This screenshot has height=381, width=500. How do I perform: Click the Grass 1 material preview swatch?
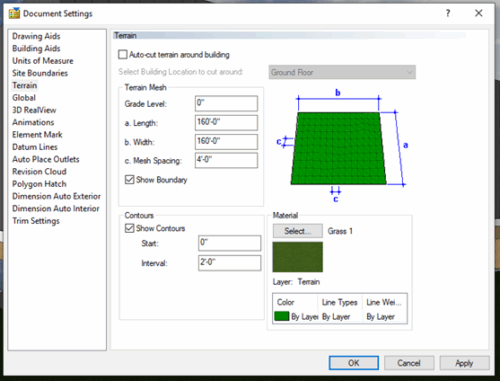[298, 257]
